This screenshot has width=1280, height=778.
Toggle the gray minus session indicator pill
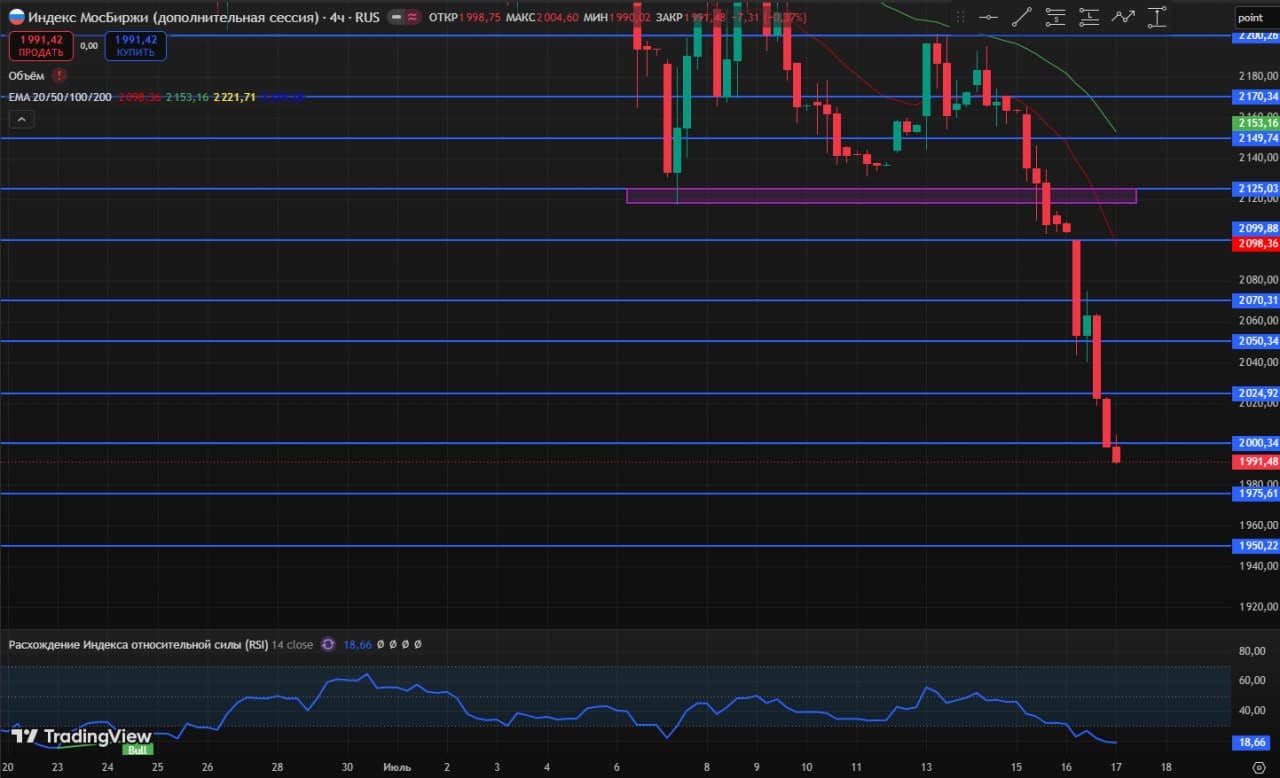click(397, 17)
